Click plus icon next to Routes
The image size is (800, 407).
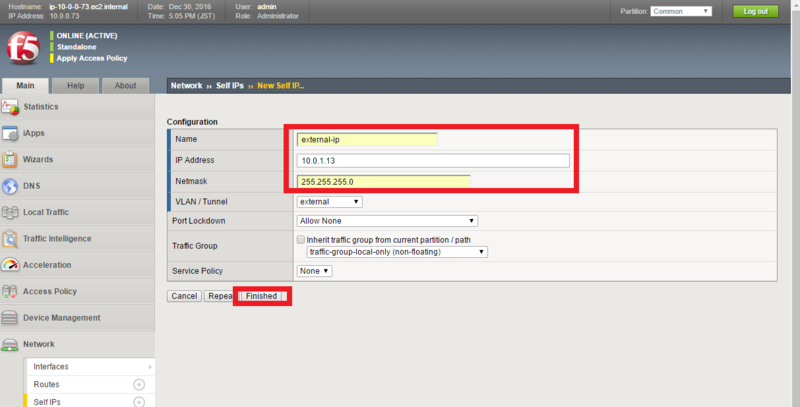[139, 384]
